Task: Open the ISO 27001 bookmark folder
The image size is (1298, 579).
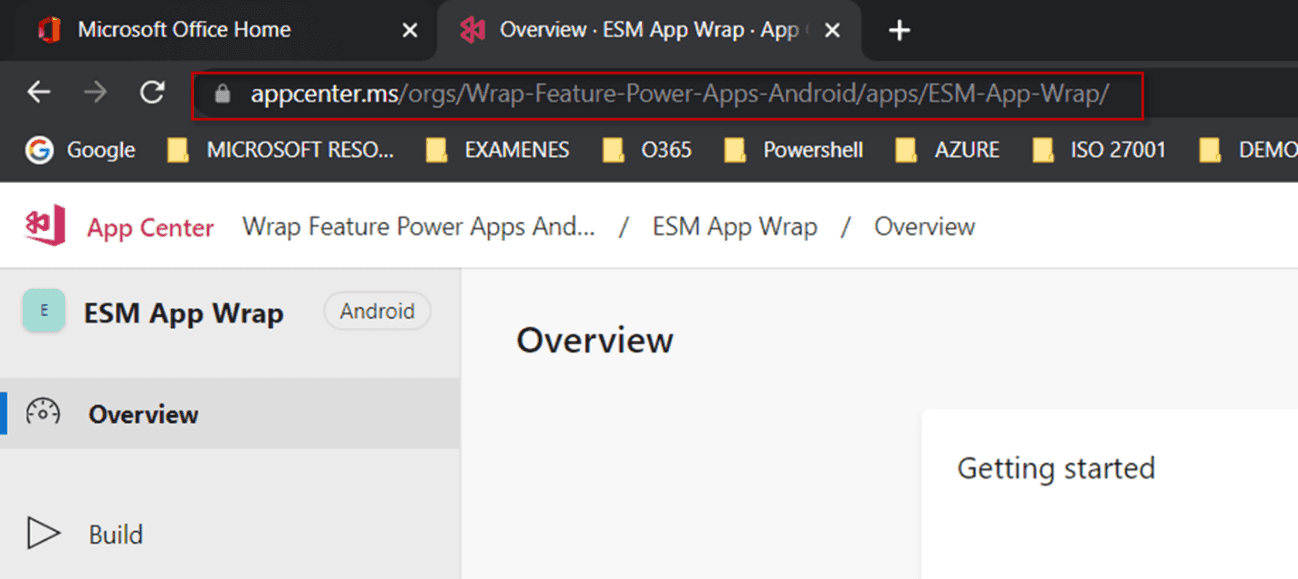Action: (1098, 150)
